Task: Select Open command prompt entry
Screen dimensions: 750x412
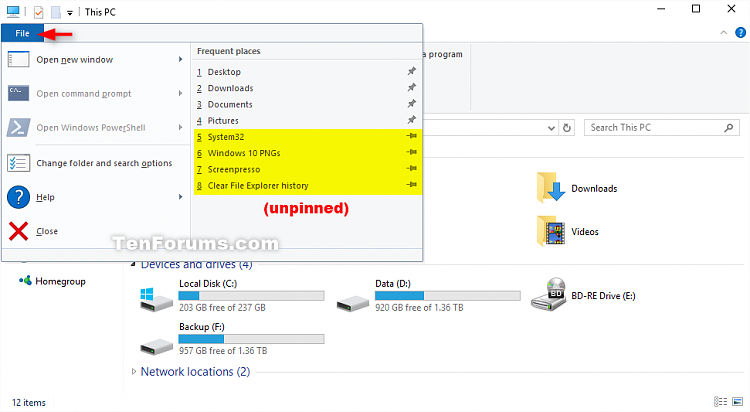Action: 96,94
